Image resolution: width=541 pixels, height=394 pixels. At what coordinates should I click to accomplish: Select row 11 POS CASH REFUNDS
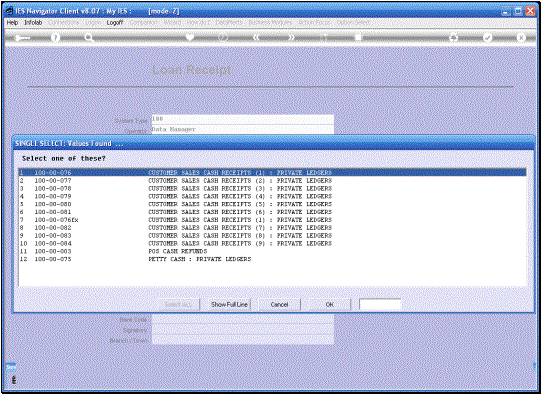pyautogui.click(x=272, y=251)
